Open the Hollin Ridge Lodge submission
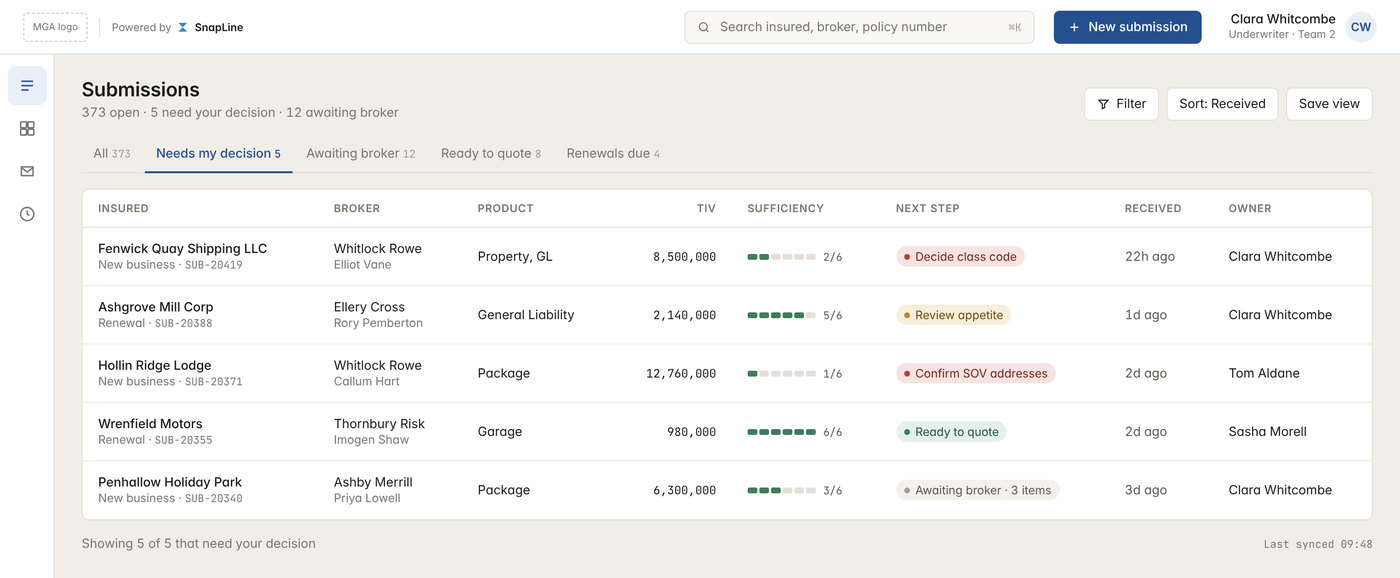1400x578 pixels. click(727, 373)
